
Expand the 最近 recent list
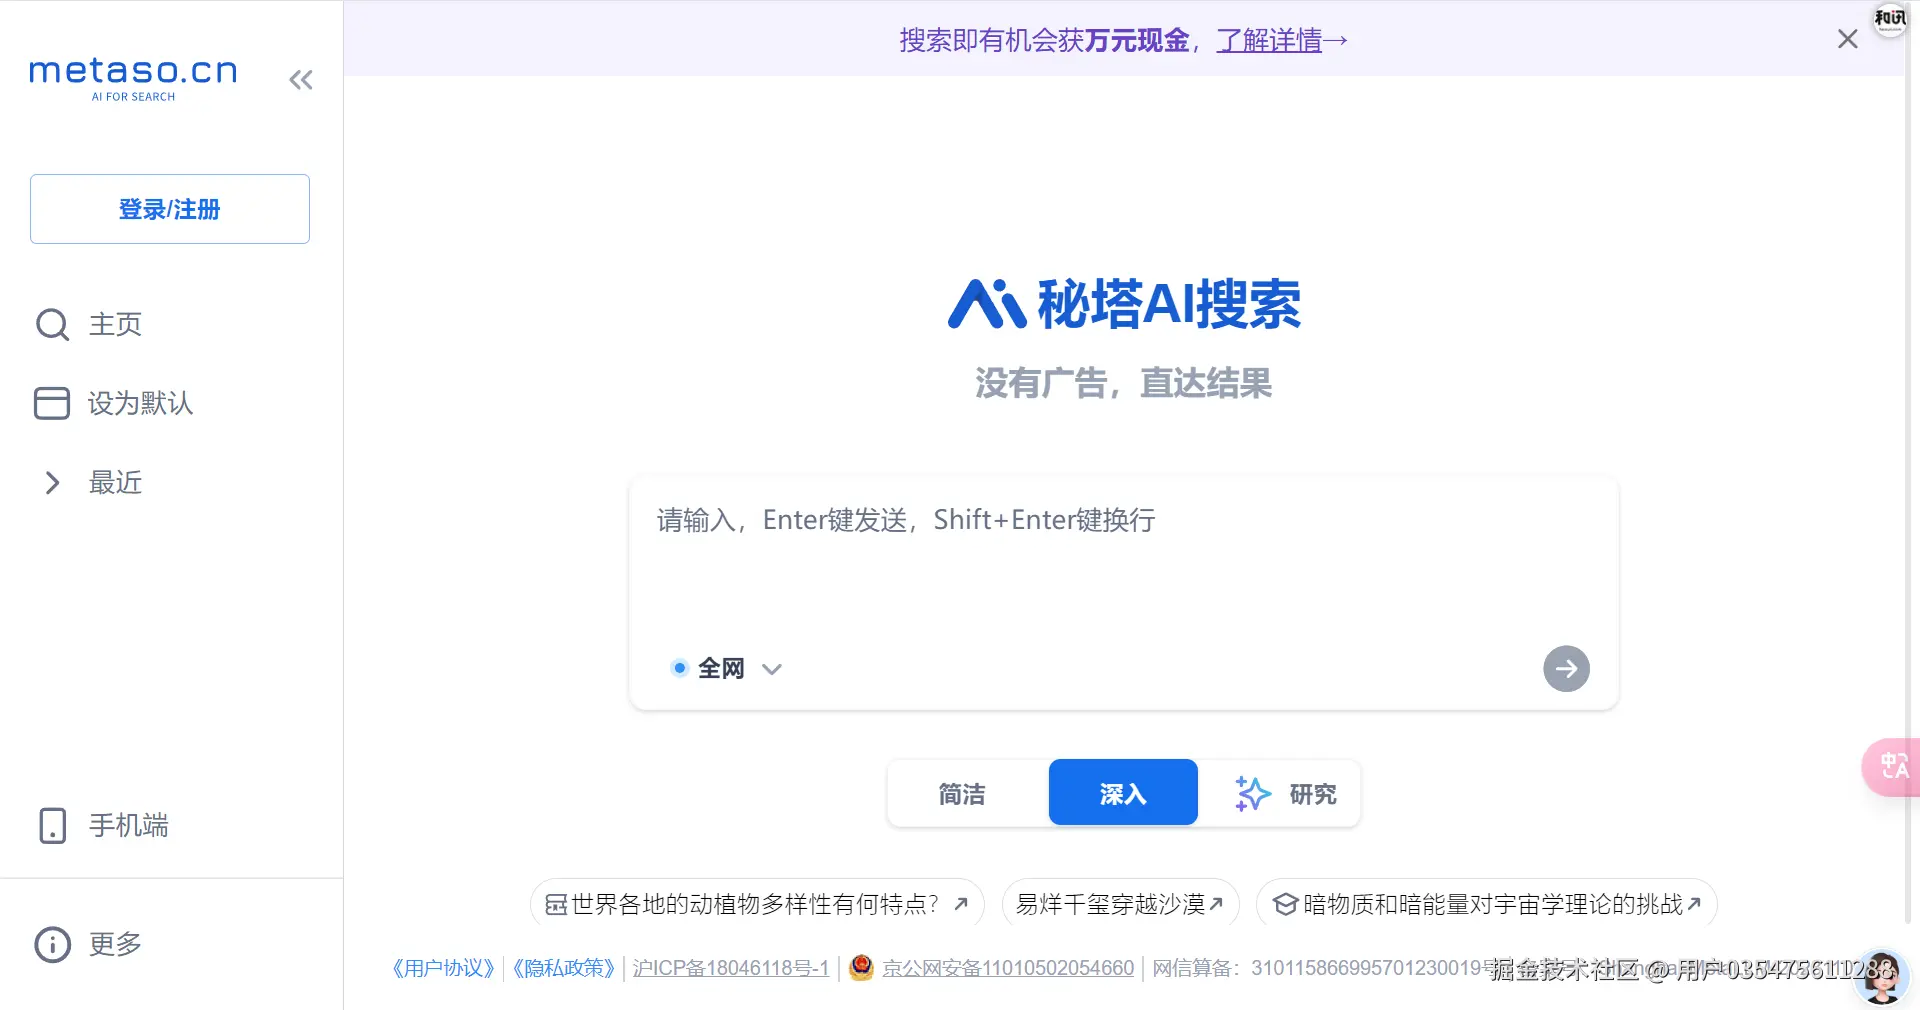pyautogui.click(x=92, y=483)
